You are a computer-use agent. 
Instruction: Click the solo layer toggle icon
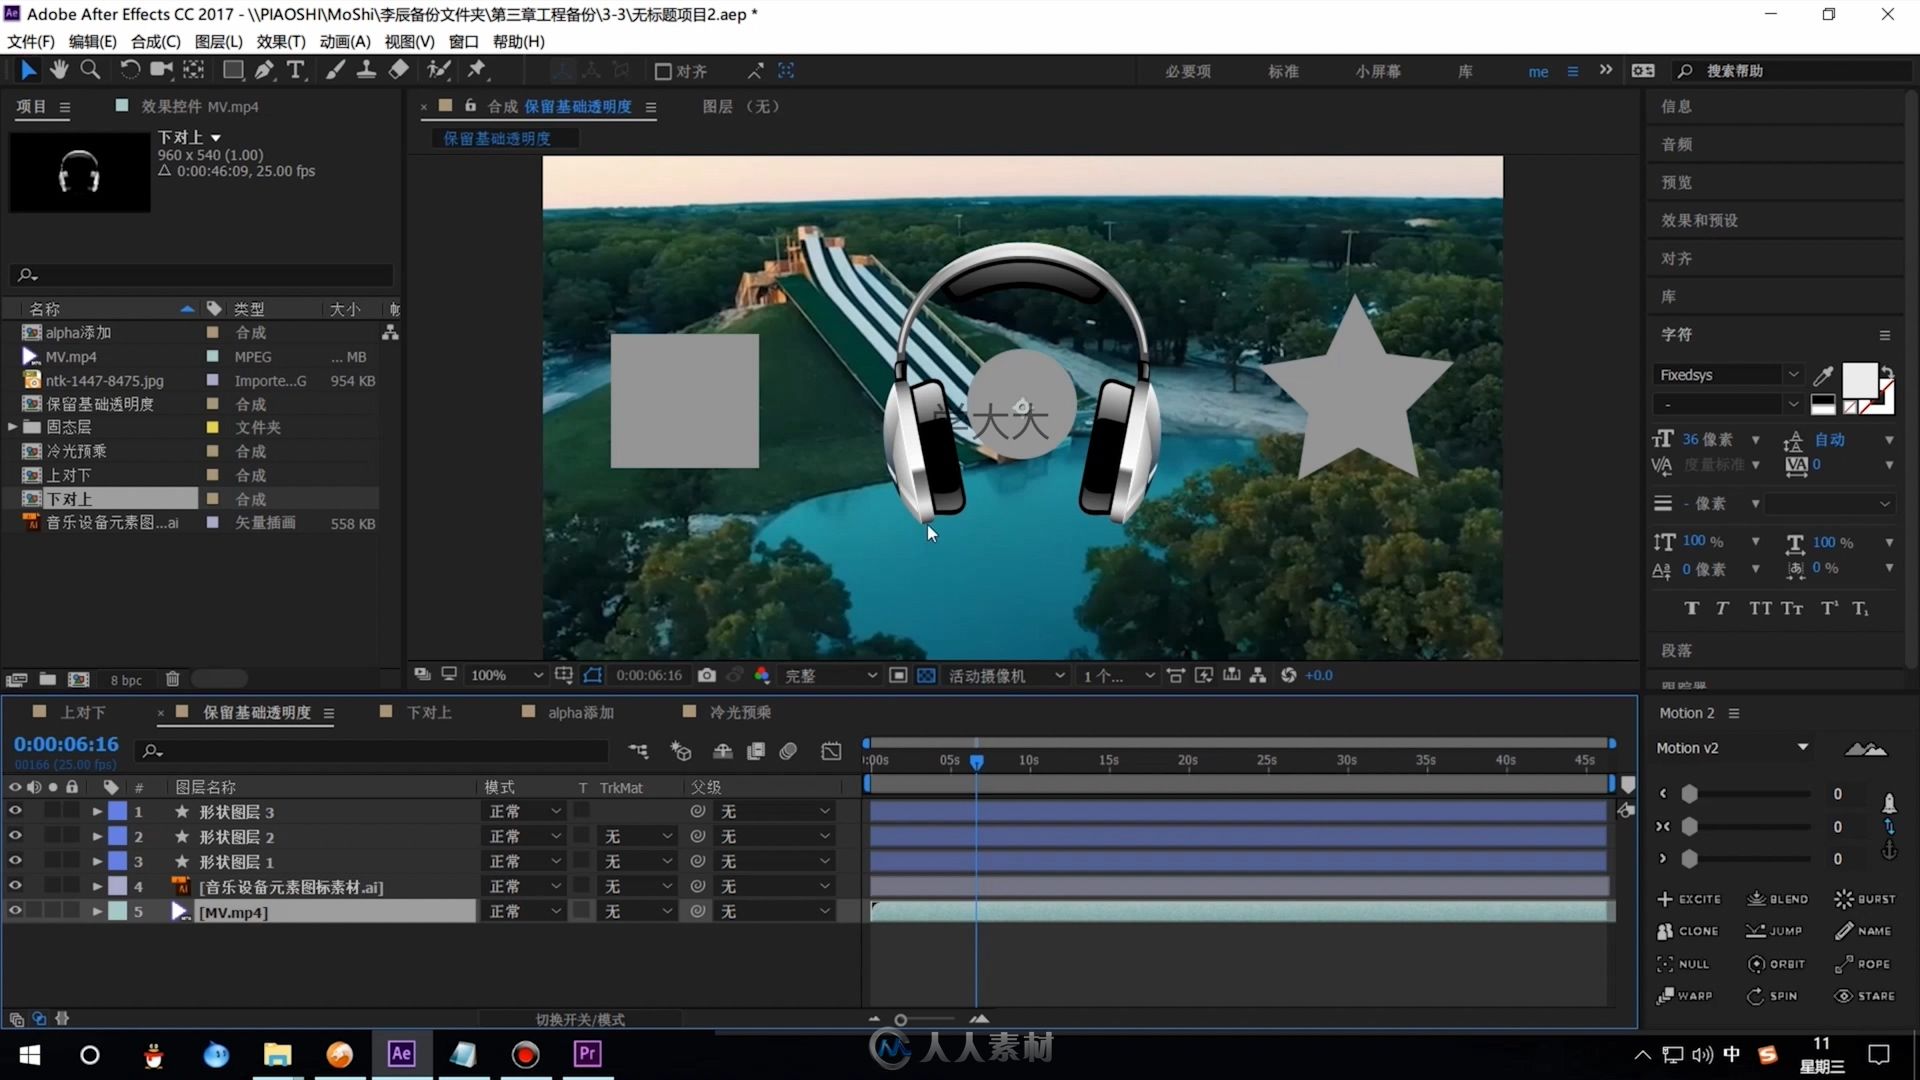[x=53, y=787]
